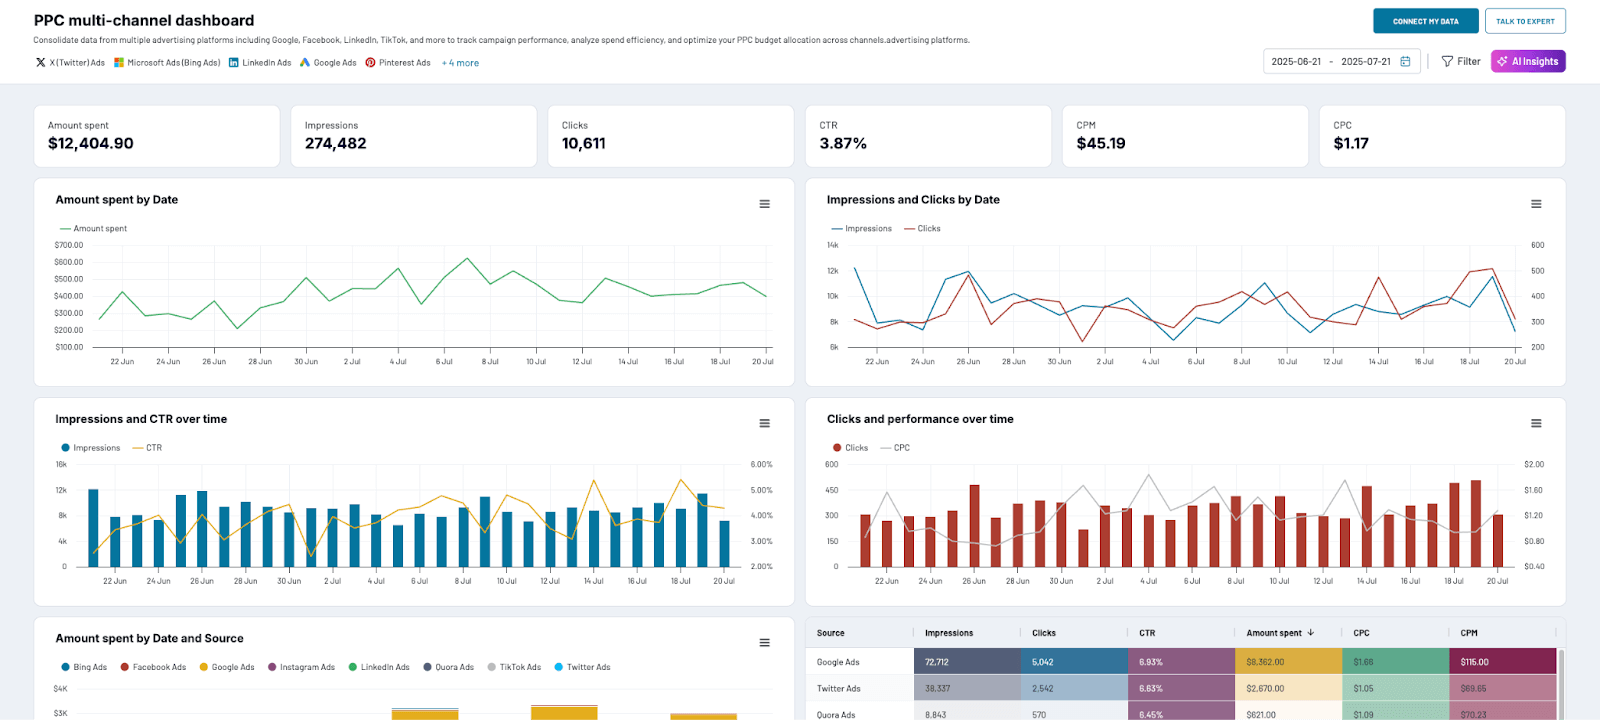Toggle TikTok Ads series in source legend
This screenshot has height=720, width=1600.
pyautogui.click(x=514, y=667)
